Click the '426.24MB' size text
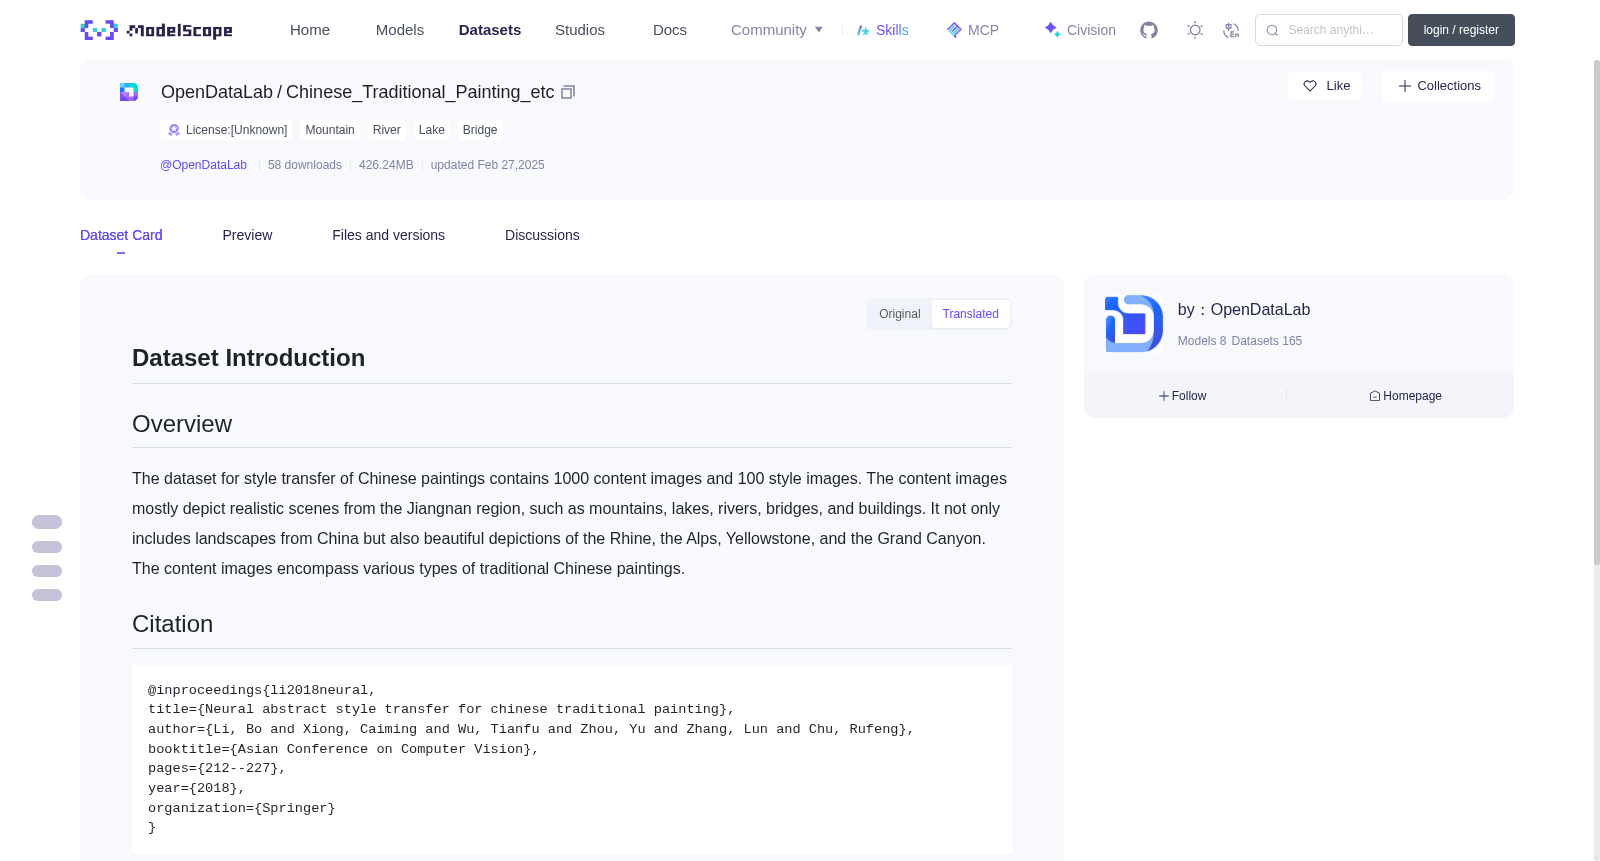This screenshot has width=1600, height=861. pos(386,165)
